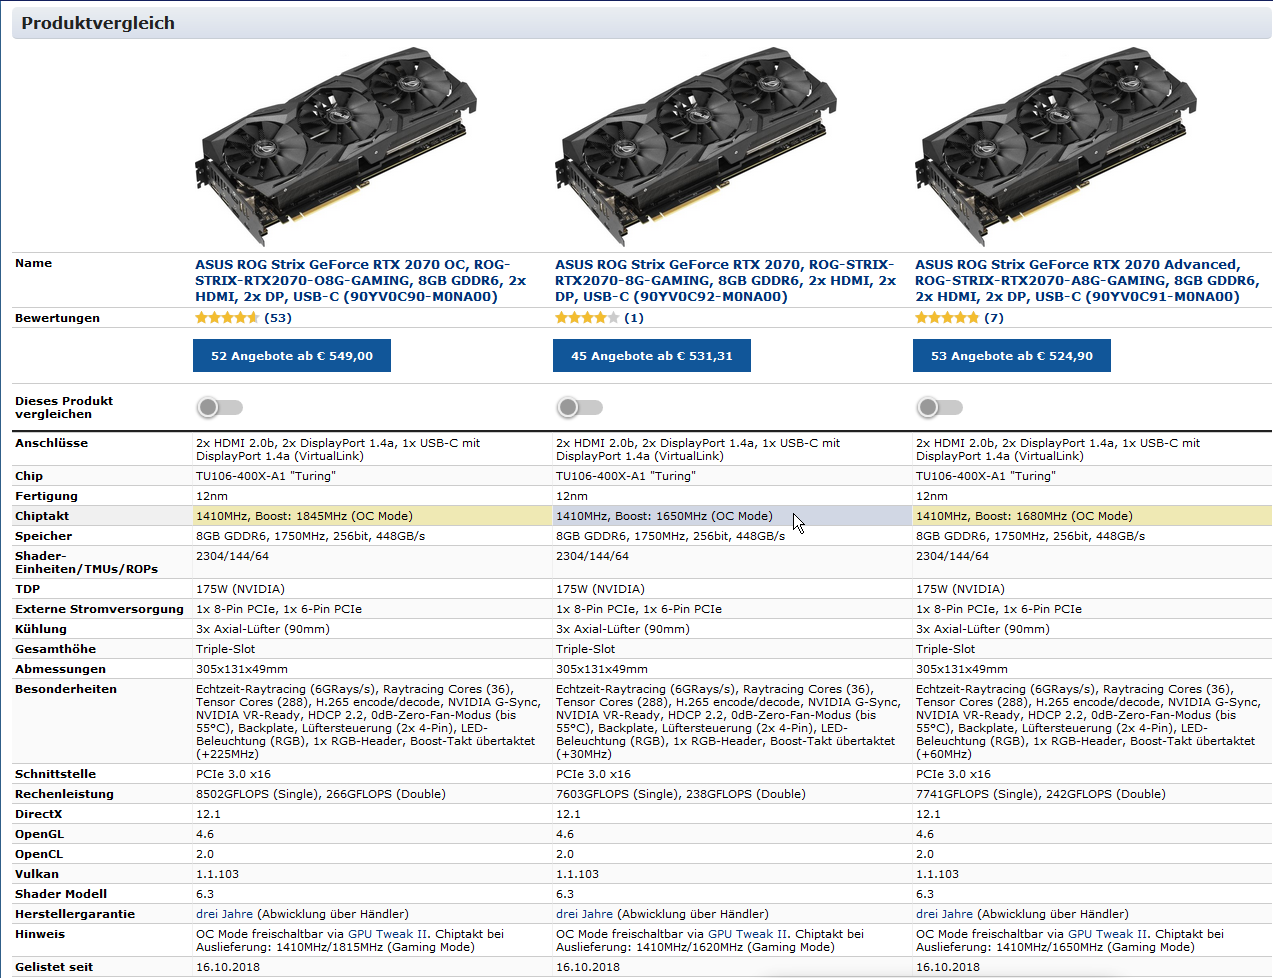1273x978 pixels.
Task: Click the 'Rechenleistung' row label
Action: [64, 794]
